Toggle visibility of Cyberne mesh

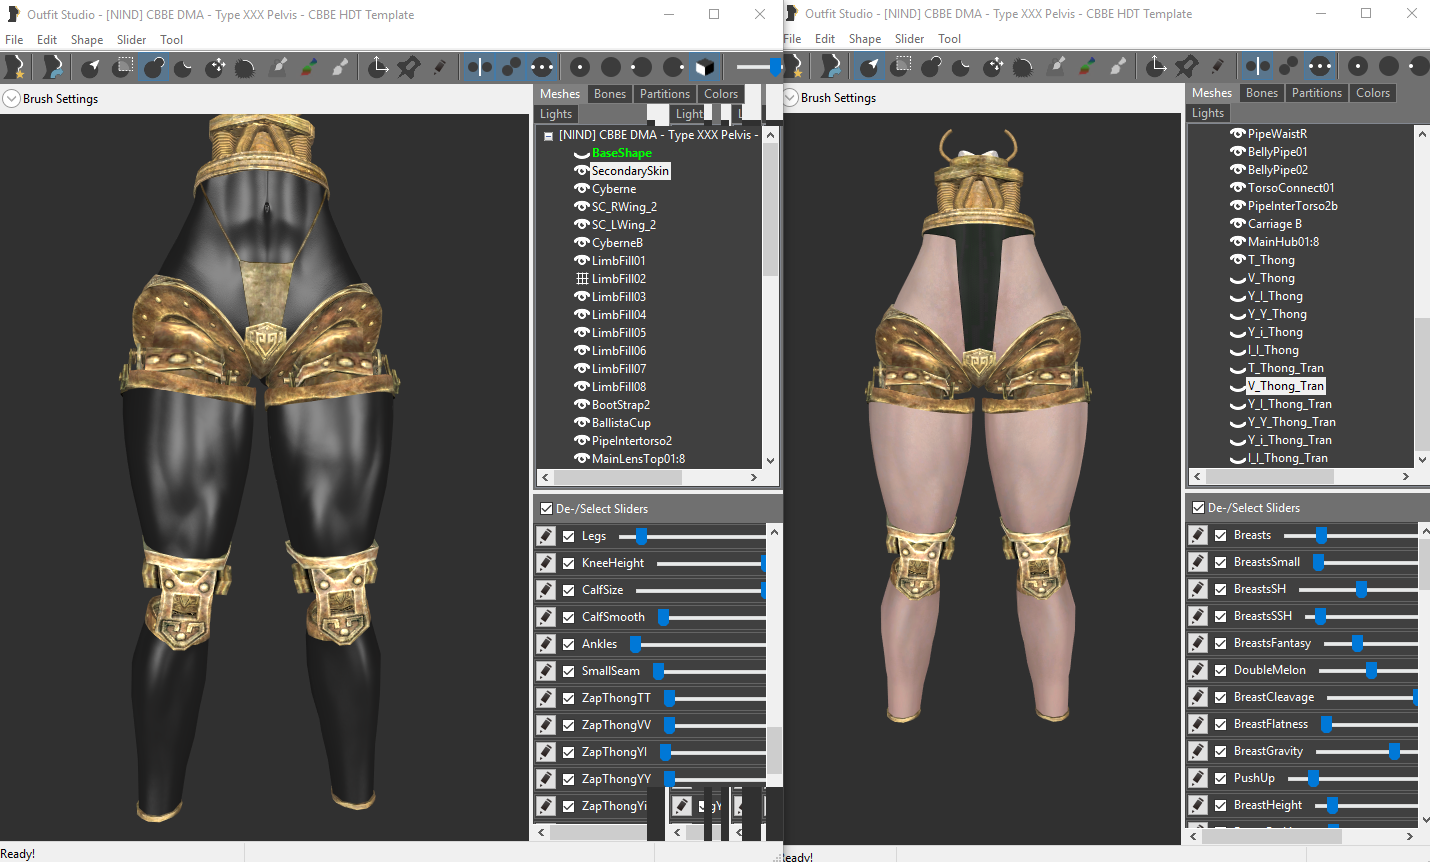(x=581, y=189)
